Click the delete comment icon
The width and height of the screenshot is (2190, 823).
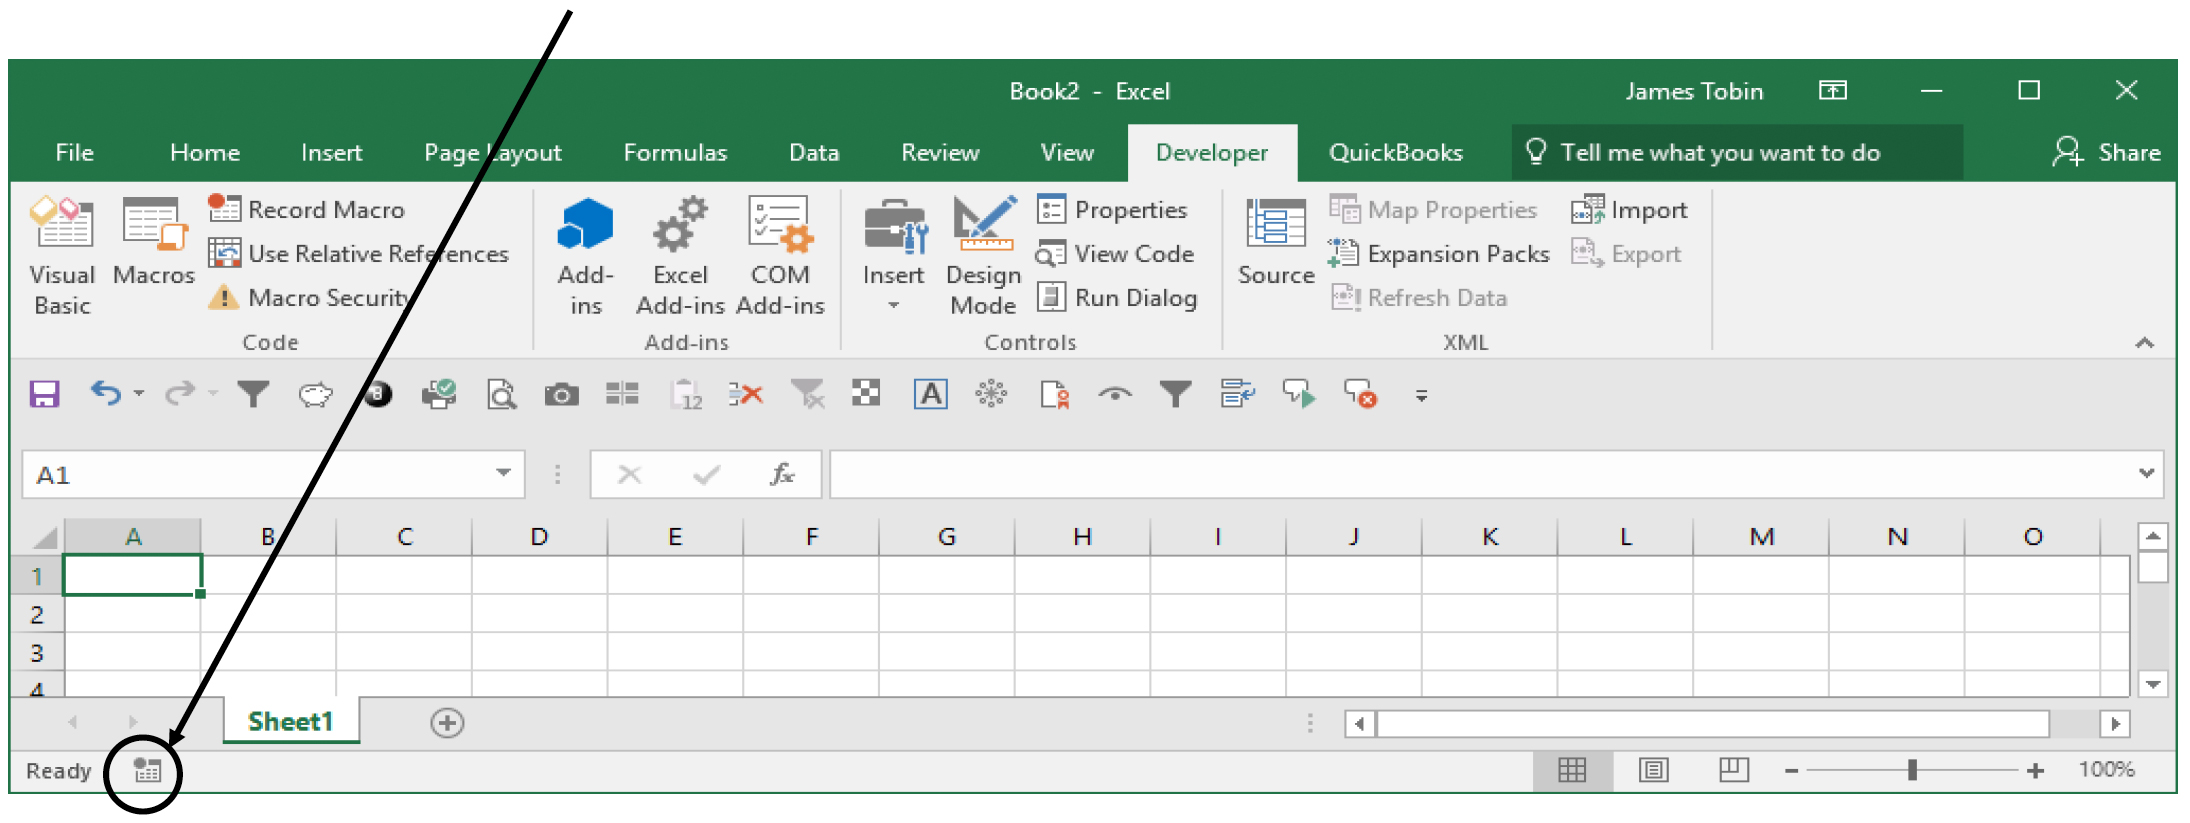pyautogui.click(x=1360, y=394)
